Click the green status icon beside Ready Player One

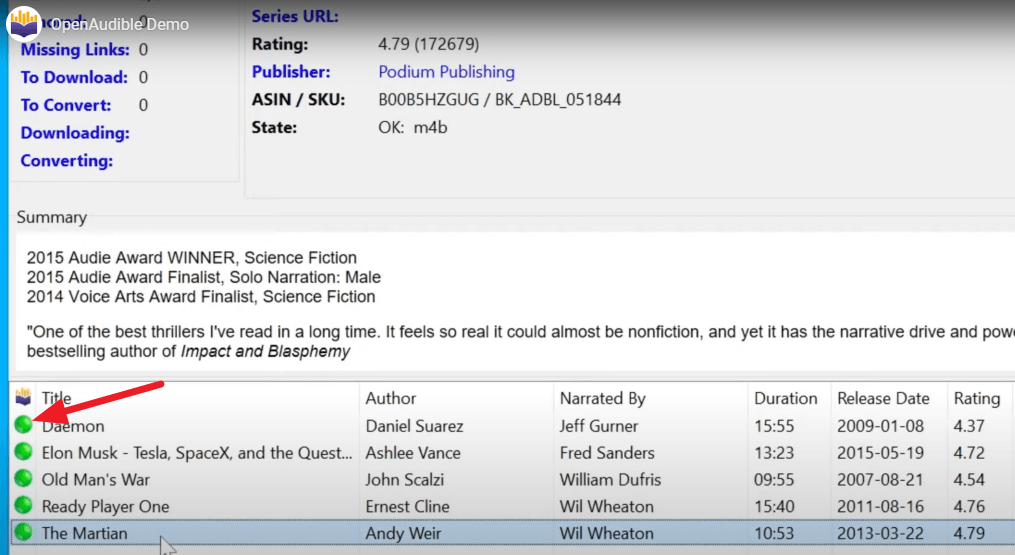23,505
